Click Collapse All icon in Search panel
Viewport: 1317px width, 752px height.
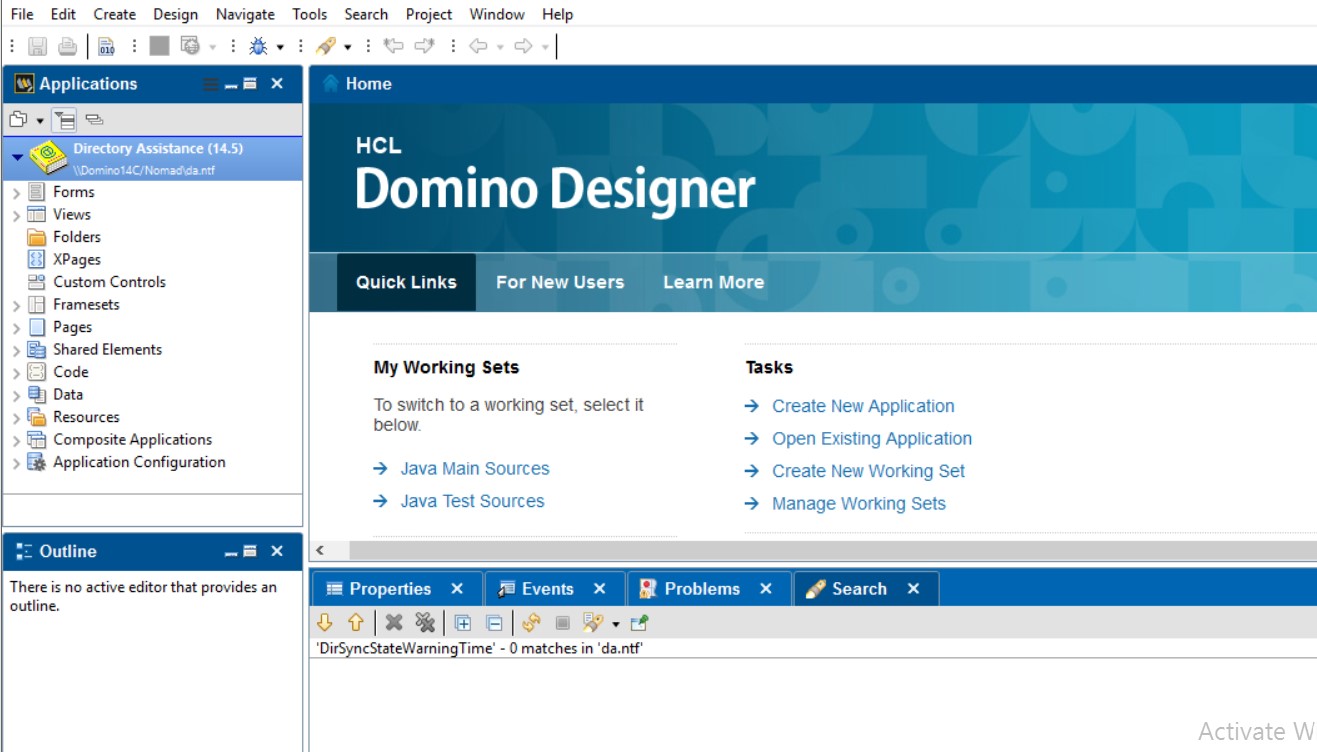(x=494, y=623)
